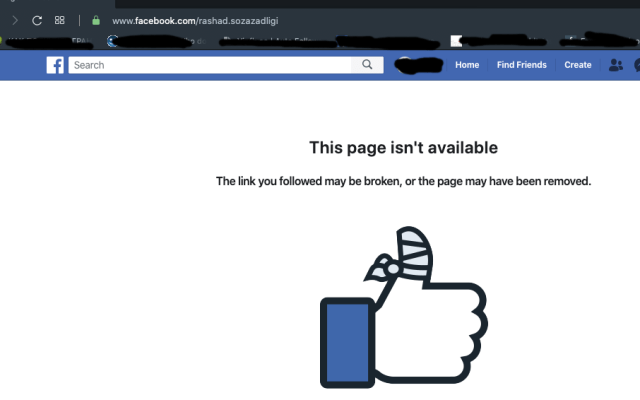Click the green padlock security icon
Image resolution: width=640 pixels, height=400 pixels.
(96, 20)
